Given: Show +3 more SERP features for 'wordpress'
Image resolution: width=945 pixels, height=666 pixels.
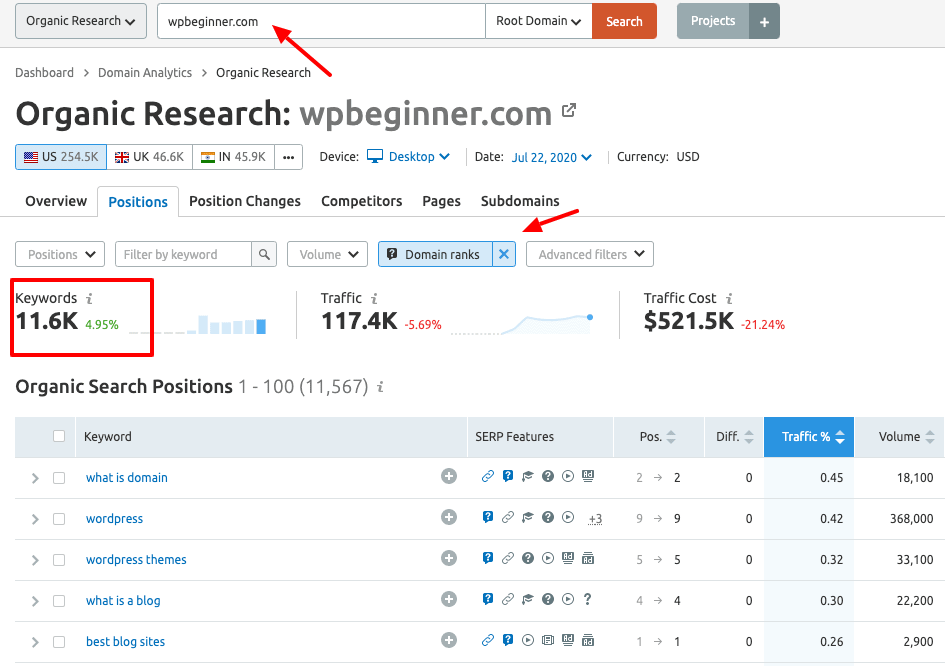Looking at the screenshot, I should pos(595,519).
